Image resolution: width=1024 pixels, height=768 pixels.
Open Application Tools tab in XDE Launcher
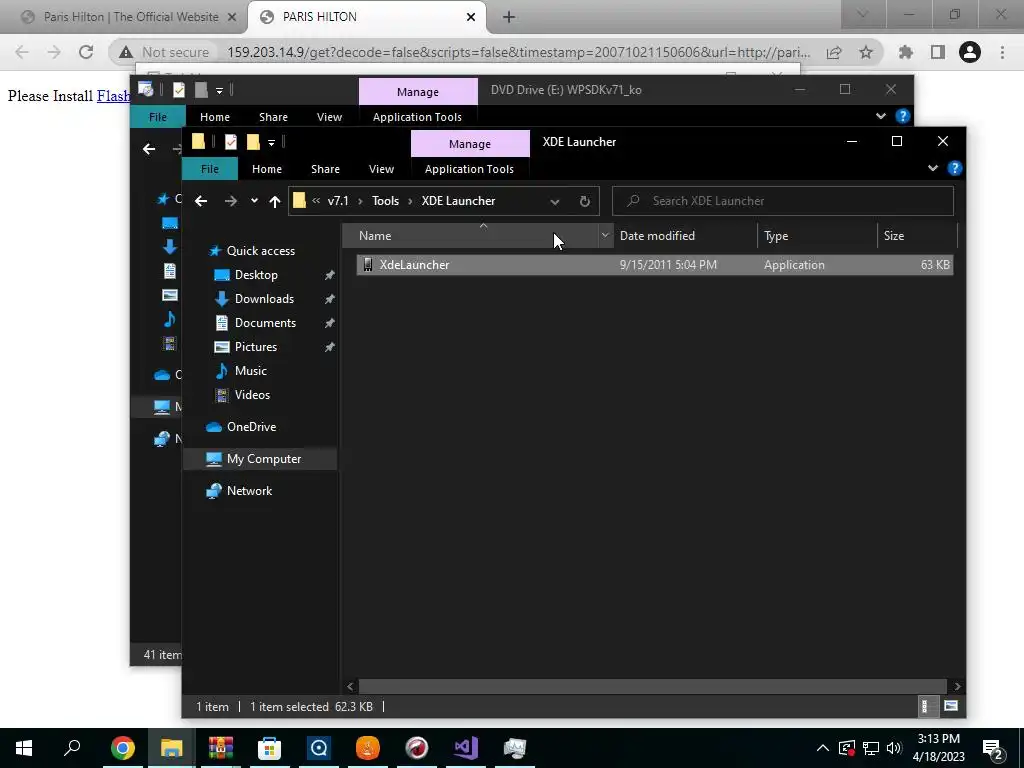(x=469, y=168)
